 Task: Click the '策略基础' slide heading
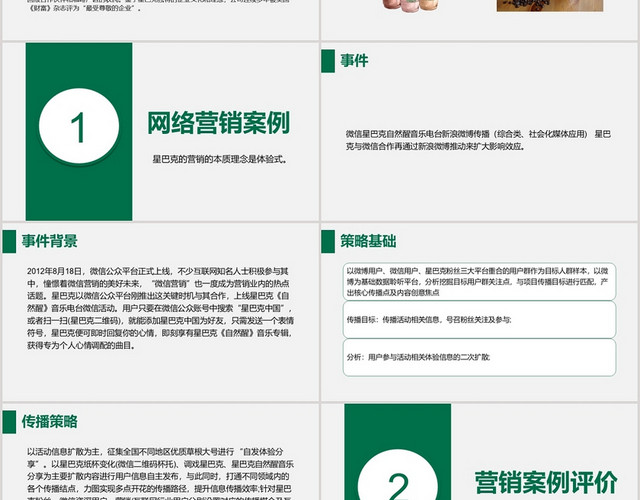click(368, 241)
